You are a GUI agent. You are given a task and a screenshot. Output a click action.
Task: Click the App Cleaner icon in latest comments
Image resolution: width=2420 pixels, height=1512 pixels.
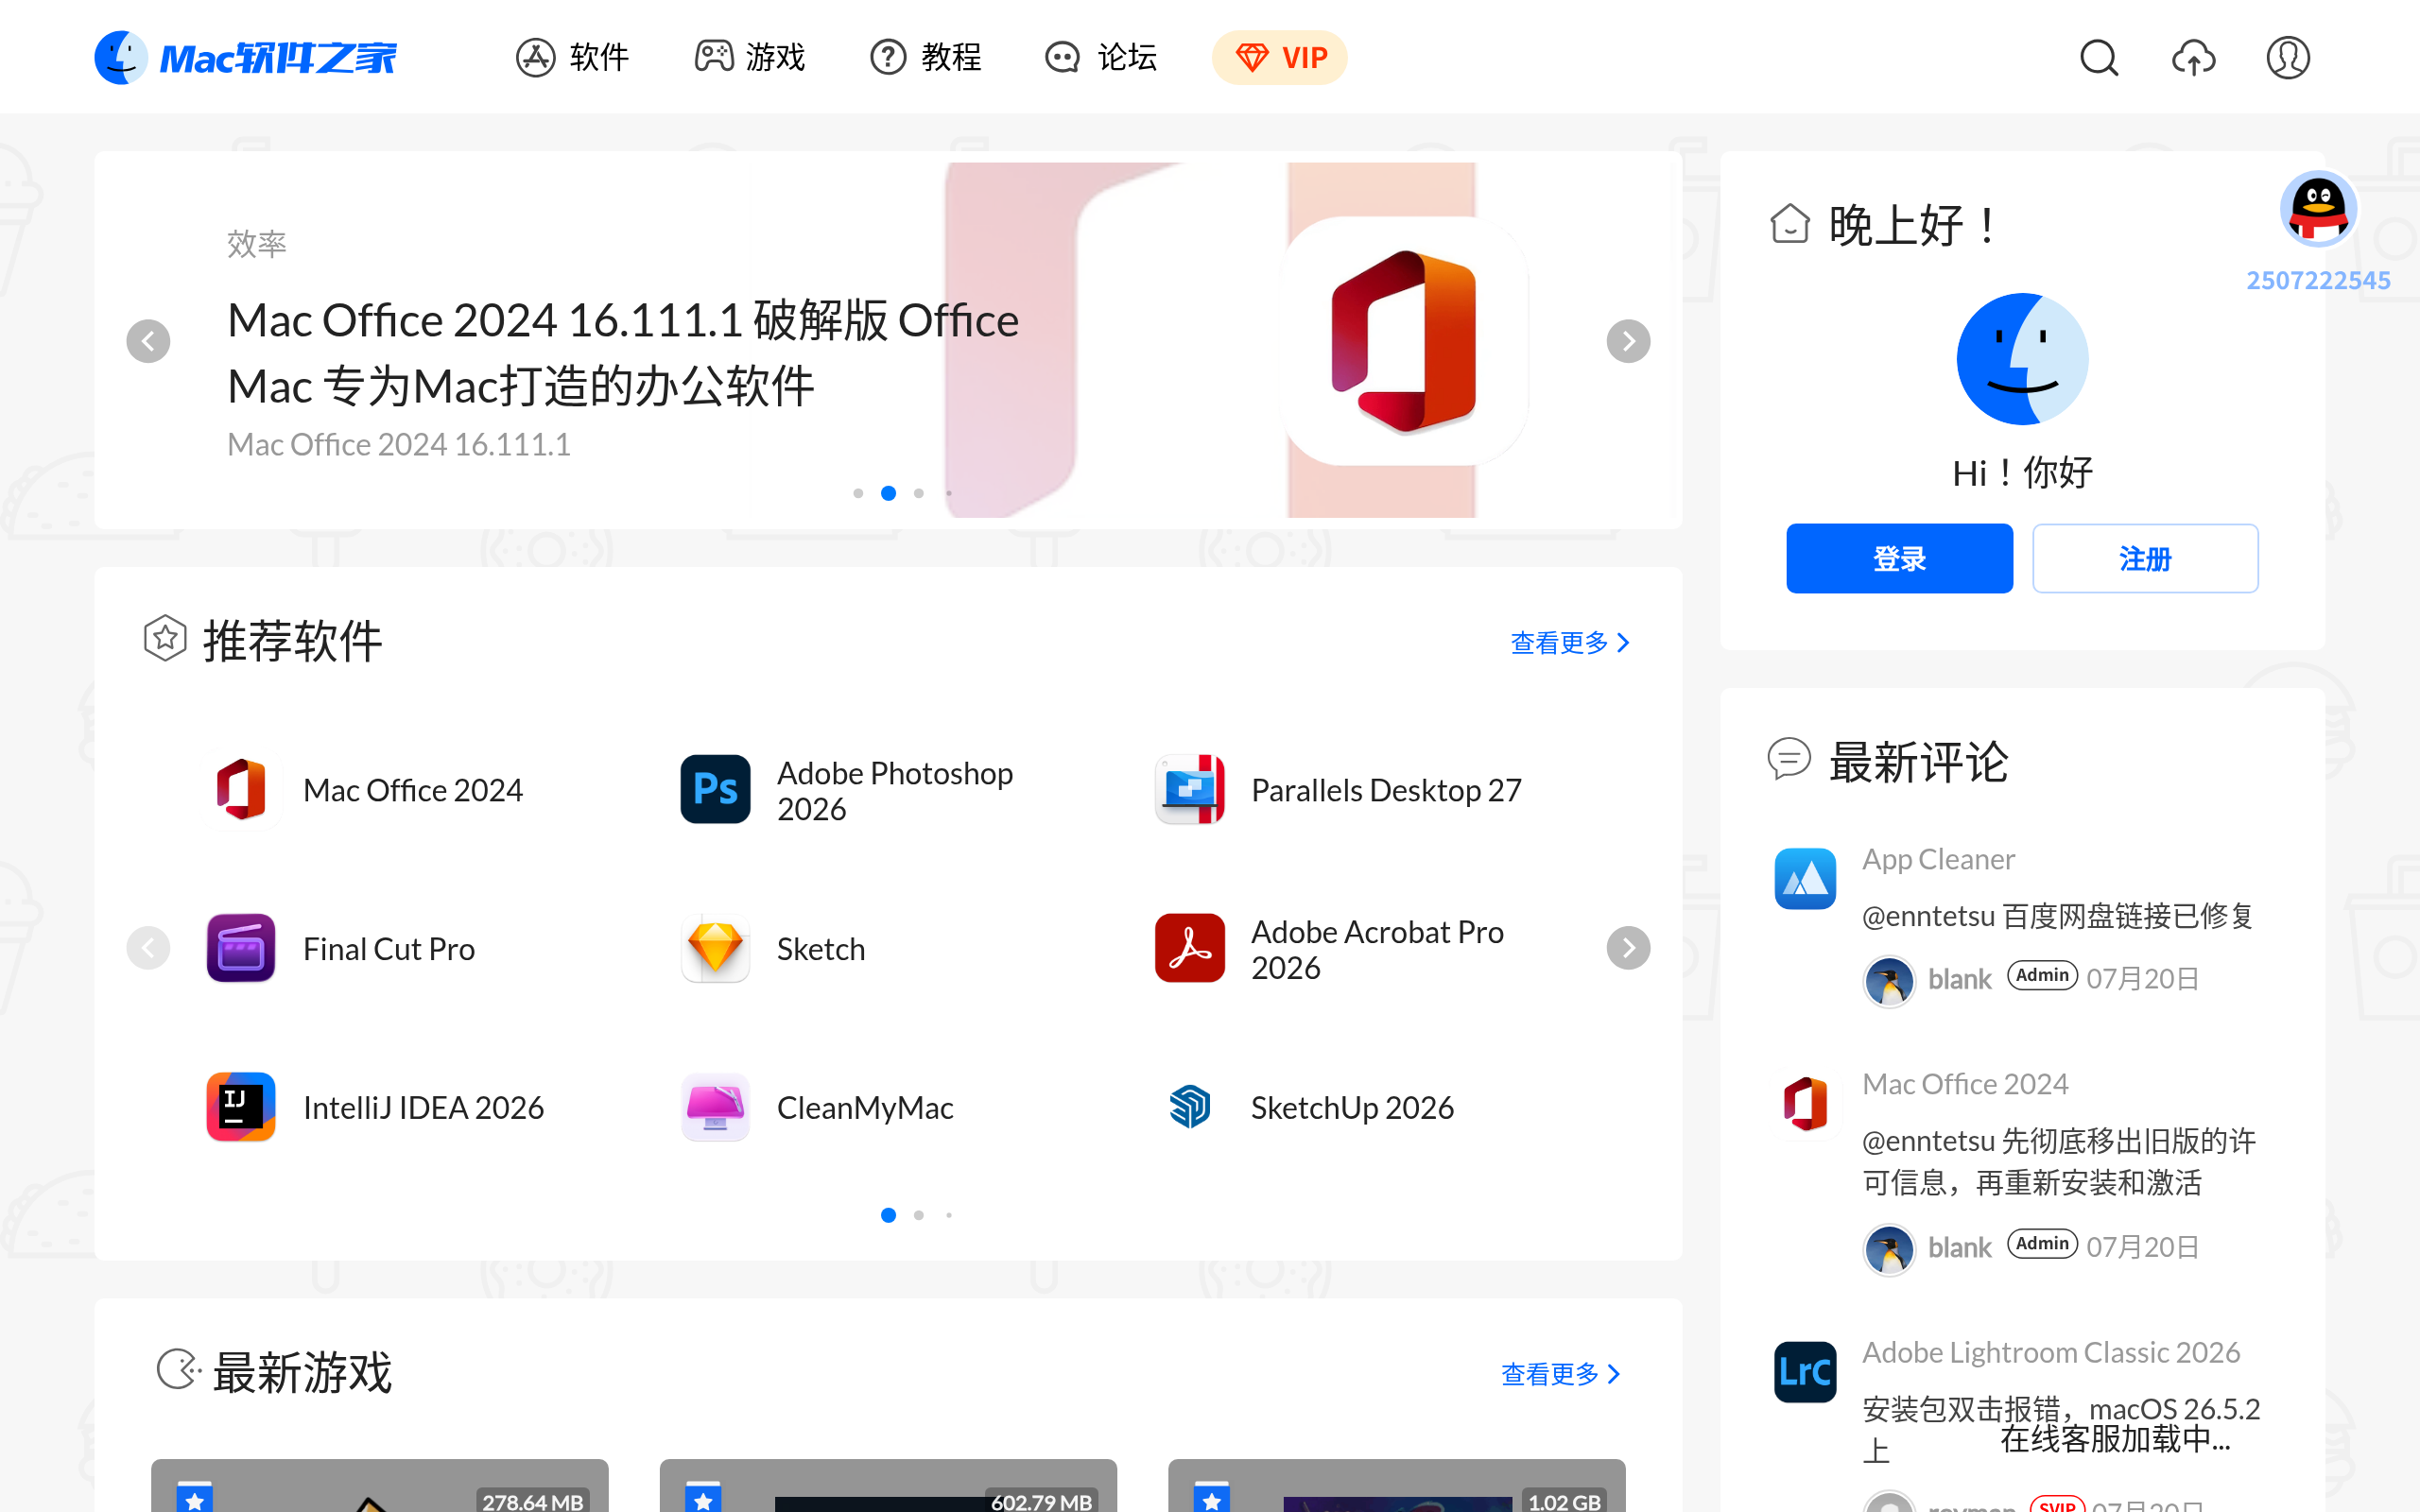pyautogui.click(x=1805, y=879)
